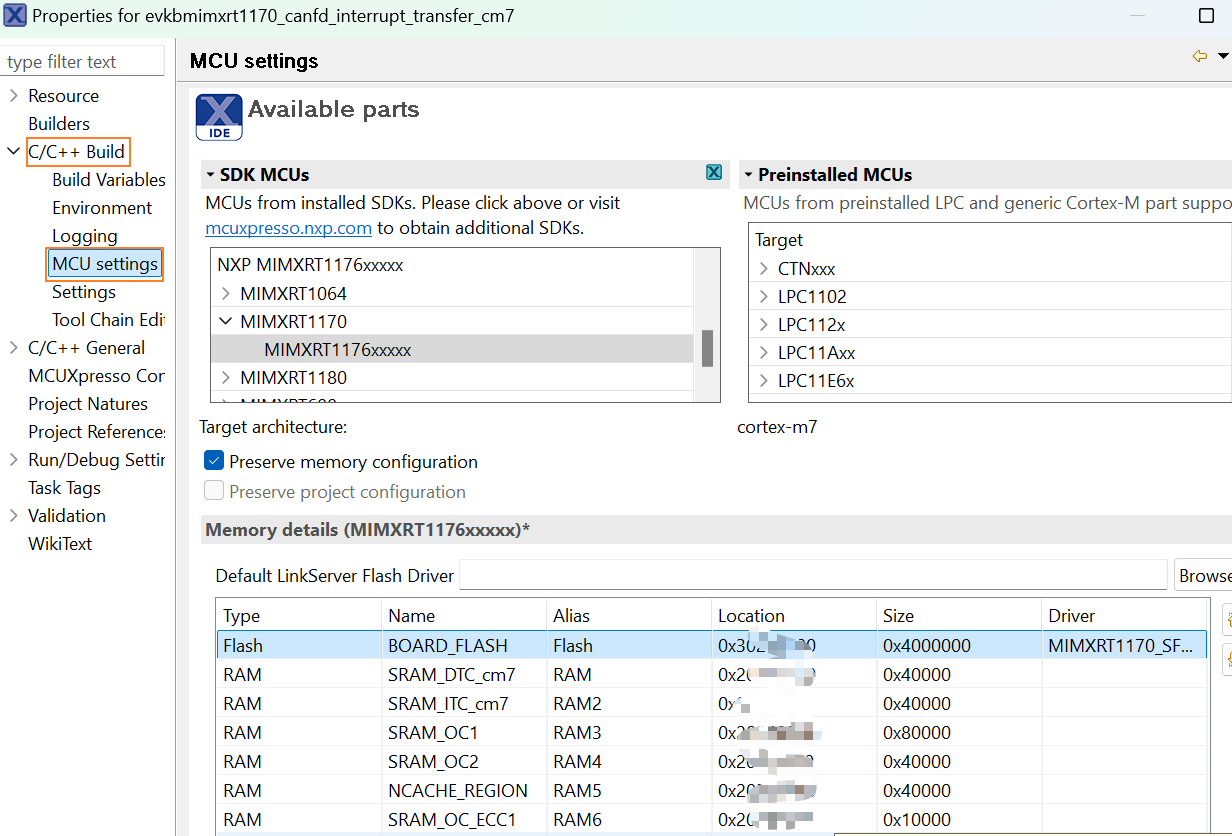
Task: Collapse the SDK MCUs section
Action: (211, 175)
